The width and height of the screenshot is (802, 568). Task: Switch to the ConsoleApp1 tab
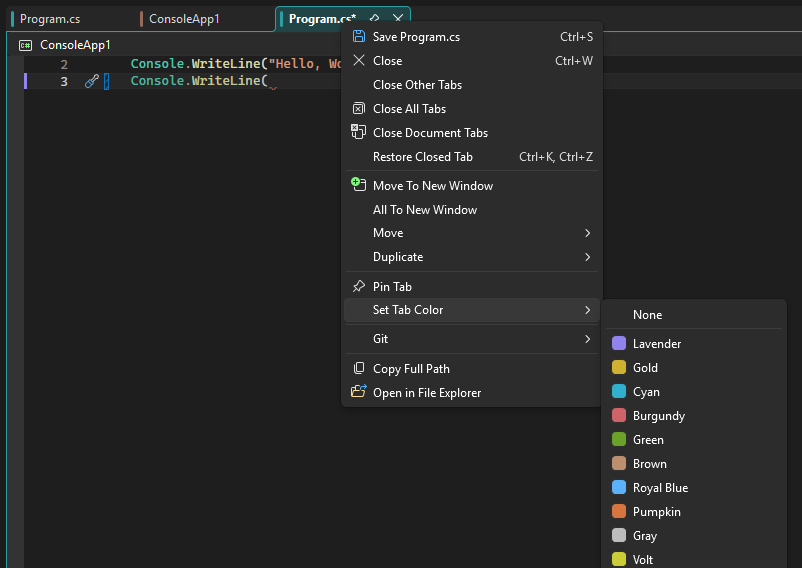(184, 19)
